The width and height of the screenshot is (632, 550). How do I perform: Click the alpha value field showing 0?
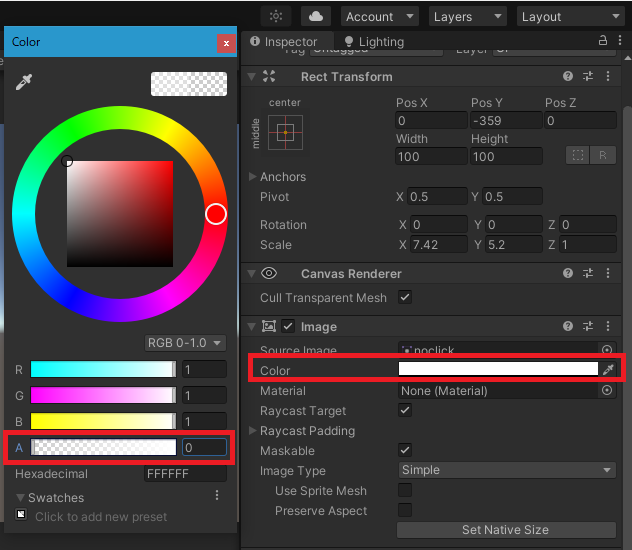tap(204, 447)
